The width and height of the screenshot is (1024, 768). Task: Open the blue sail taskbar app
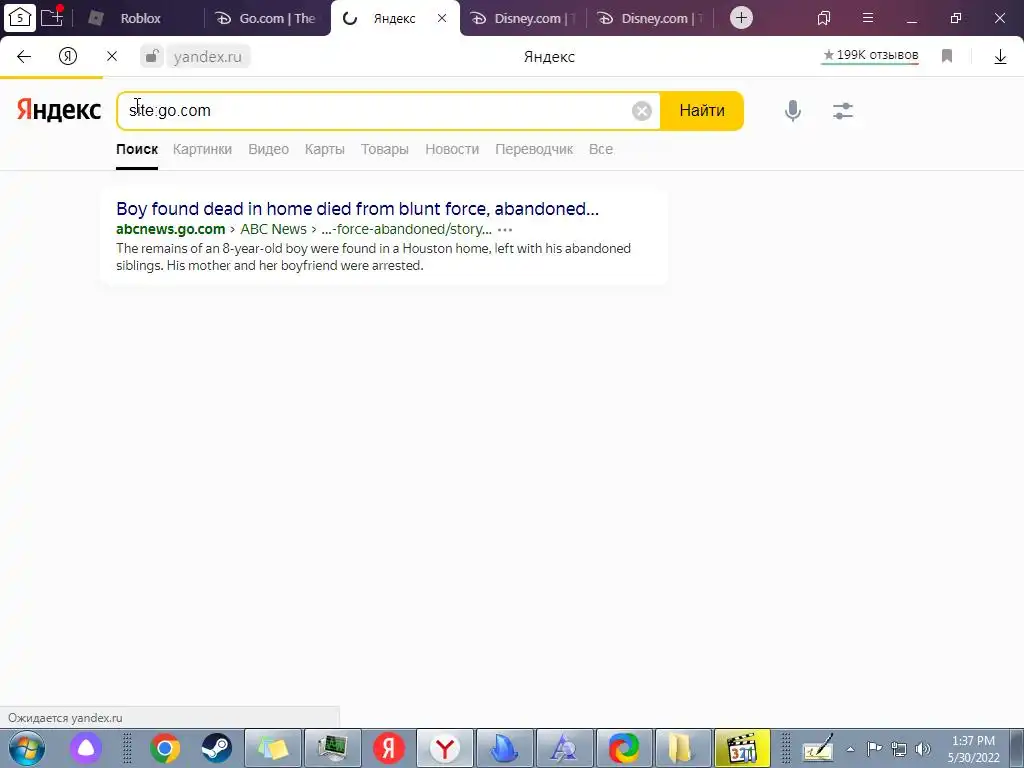pos(504,748)
